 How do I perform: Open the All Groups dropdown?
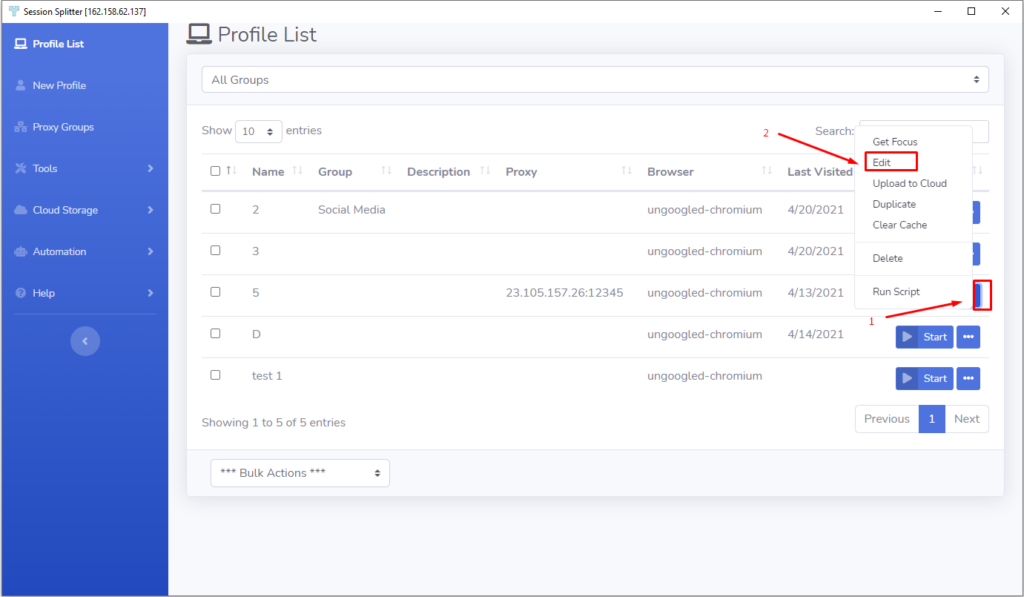tap(594, 80)
